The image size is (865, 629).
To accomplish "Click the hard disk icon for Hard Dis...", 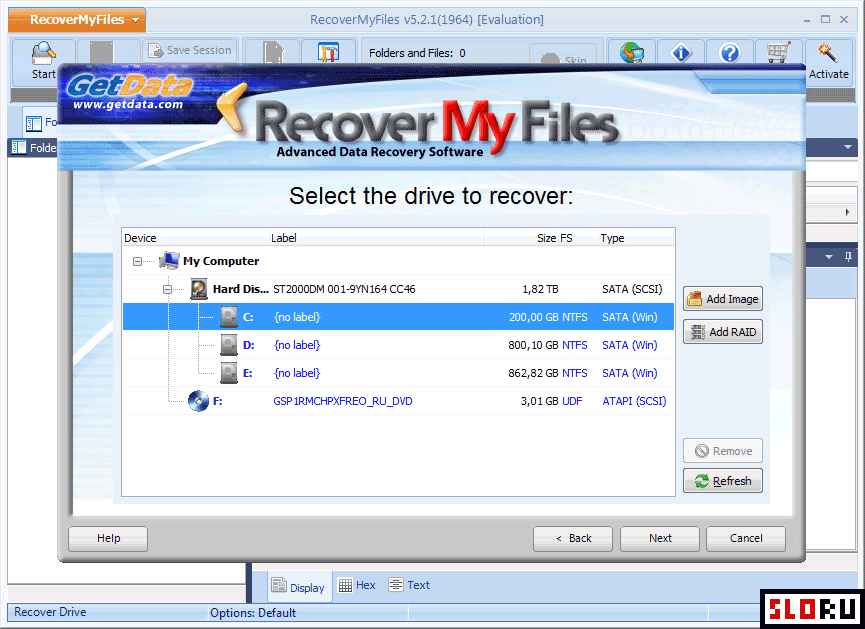I will tap(199, 289).
